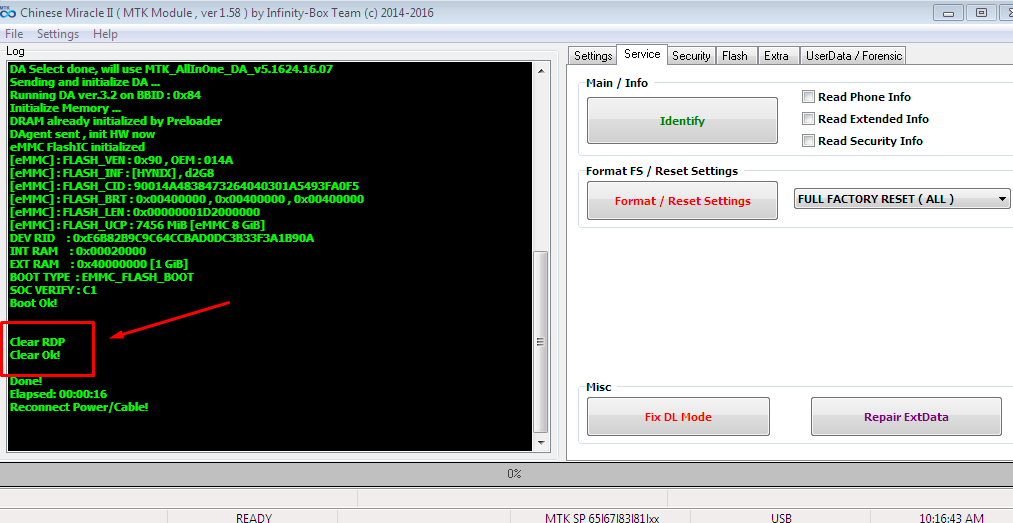Click the Fix DL Mode button
Viewport: 1013px width, 523px height.
click(x=678, y=417)
